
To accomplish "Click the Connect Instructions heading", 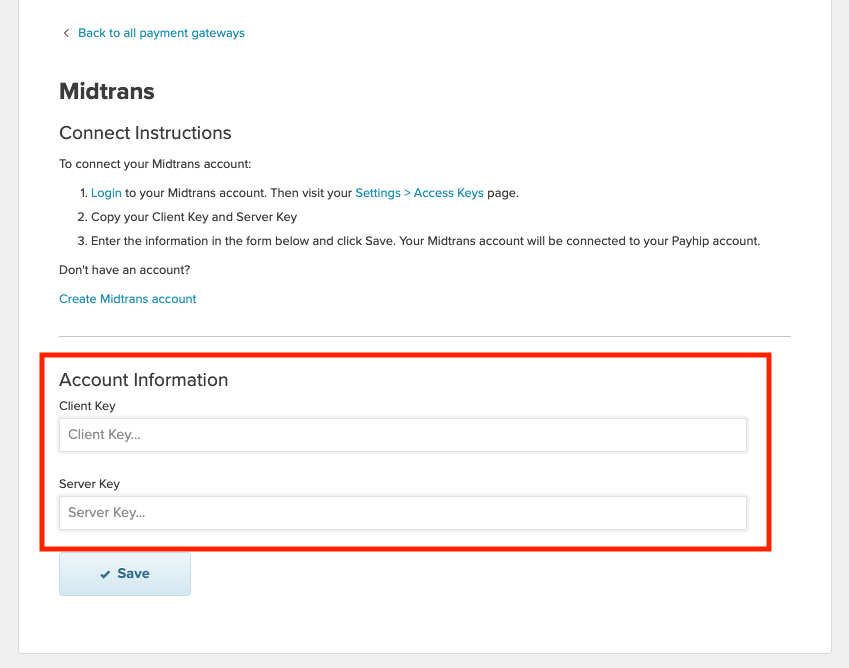I will click(145, 133).
